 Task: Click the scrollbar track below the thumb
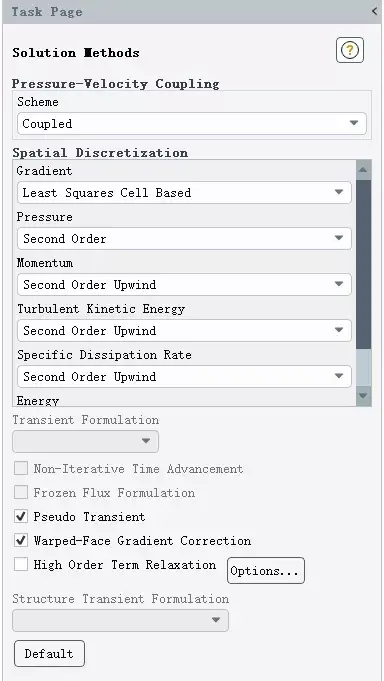363,367
